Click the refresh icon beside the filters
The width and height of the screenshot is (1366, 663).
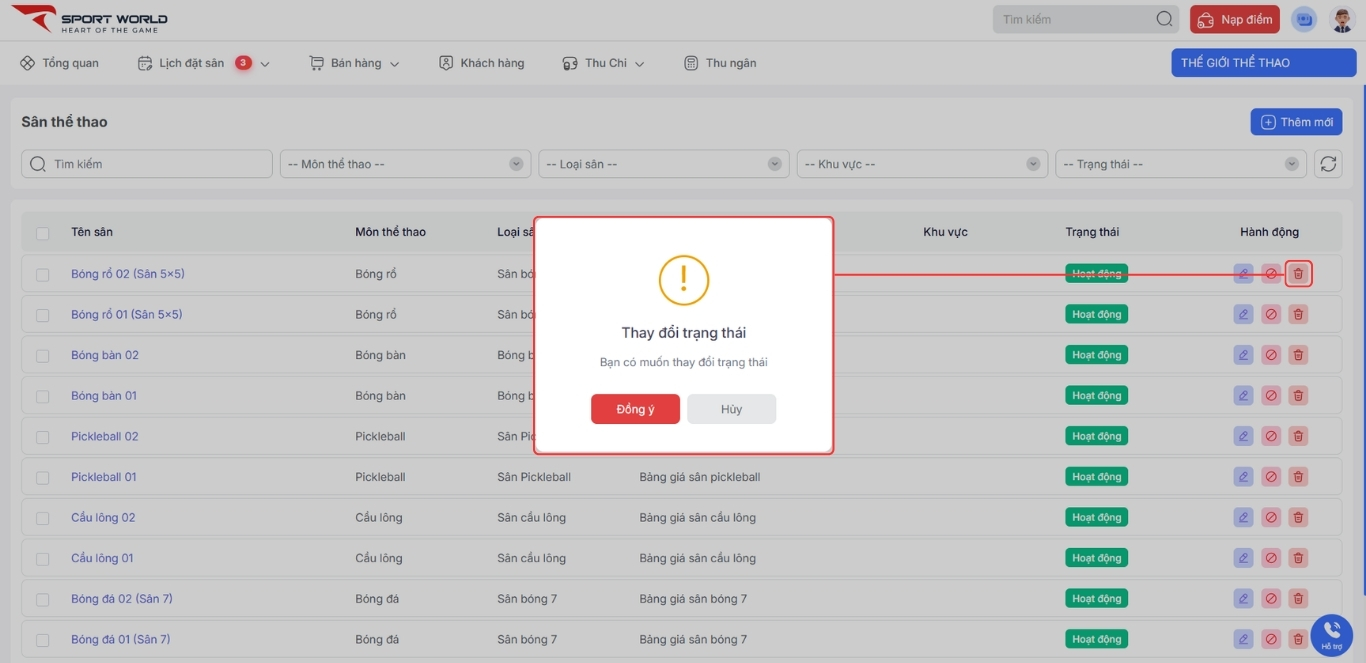pyautogui.click(x=1328, y=164)
